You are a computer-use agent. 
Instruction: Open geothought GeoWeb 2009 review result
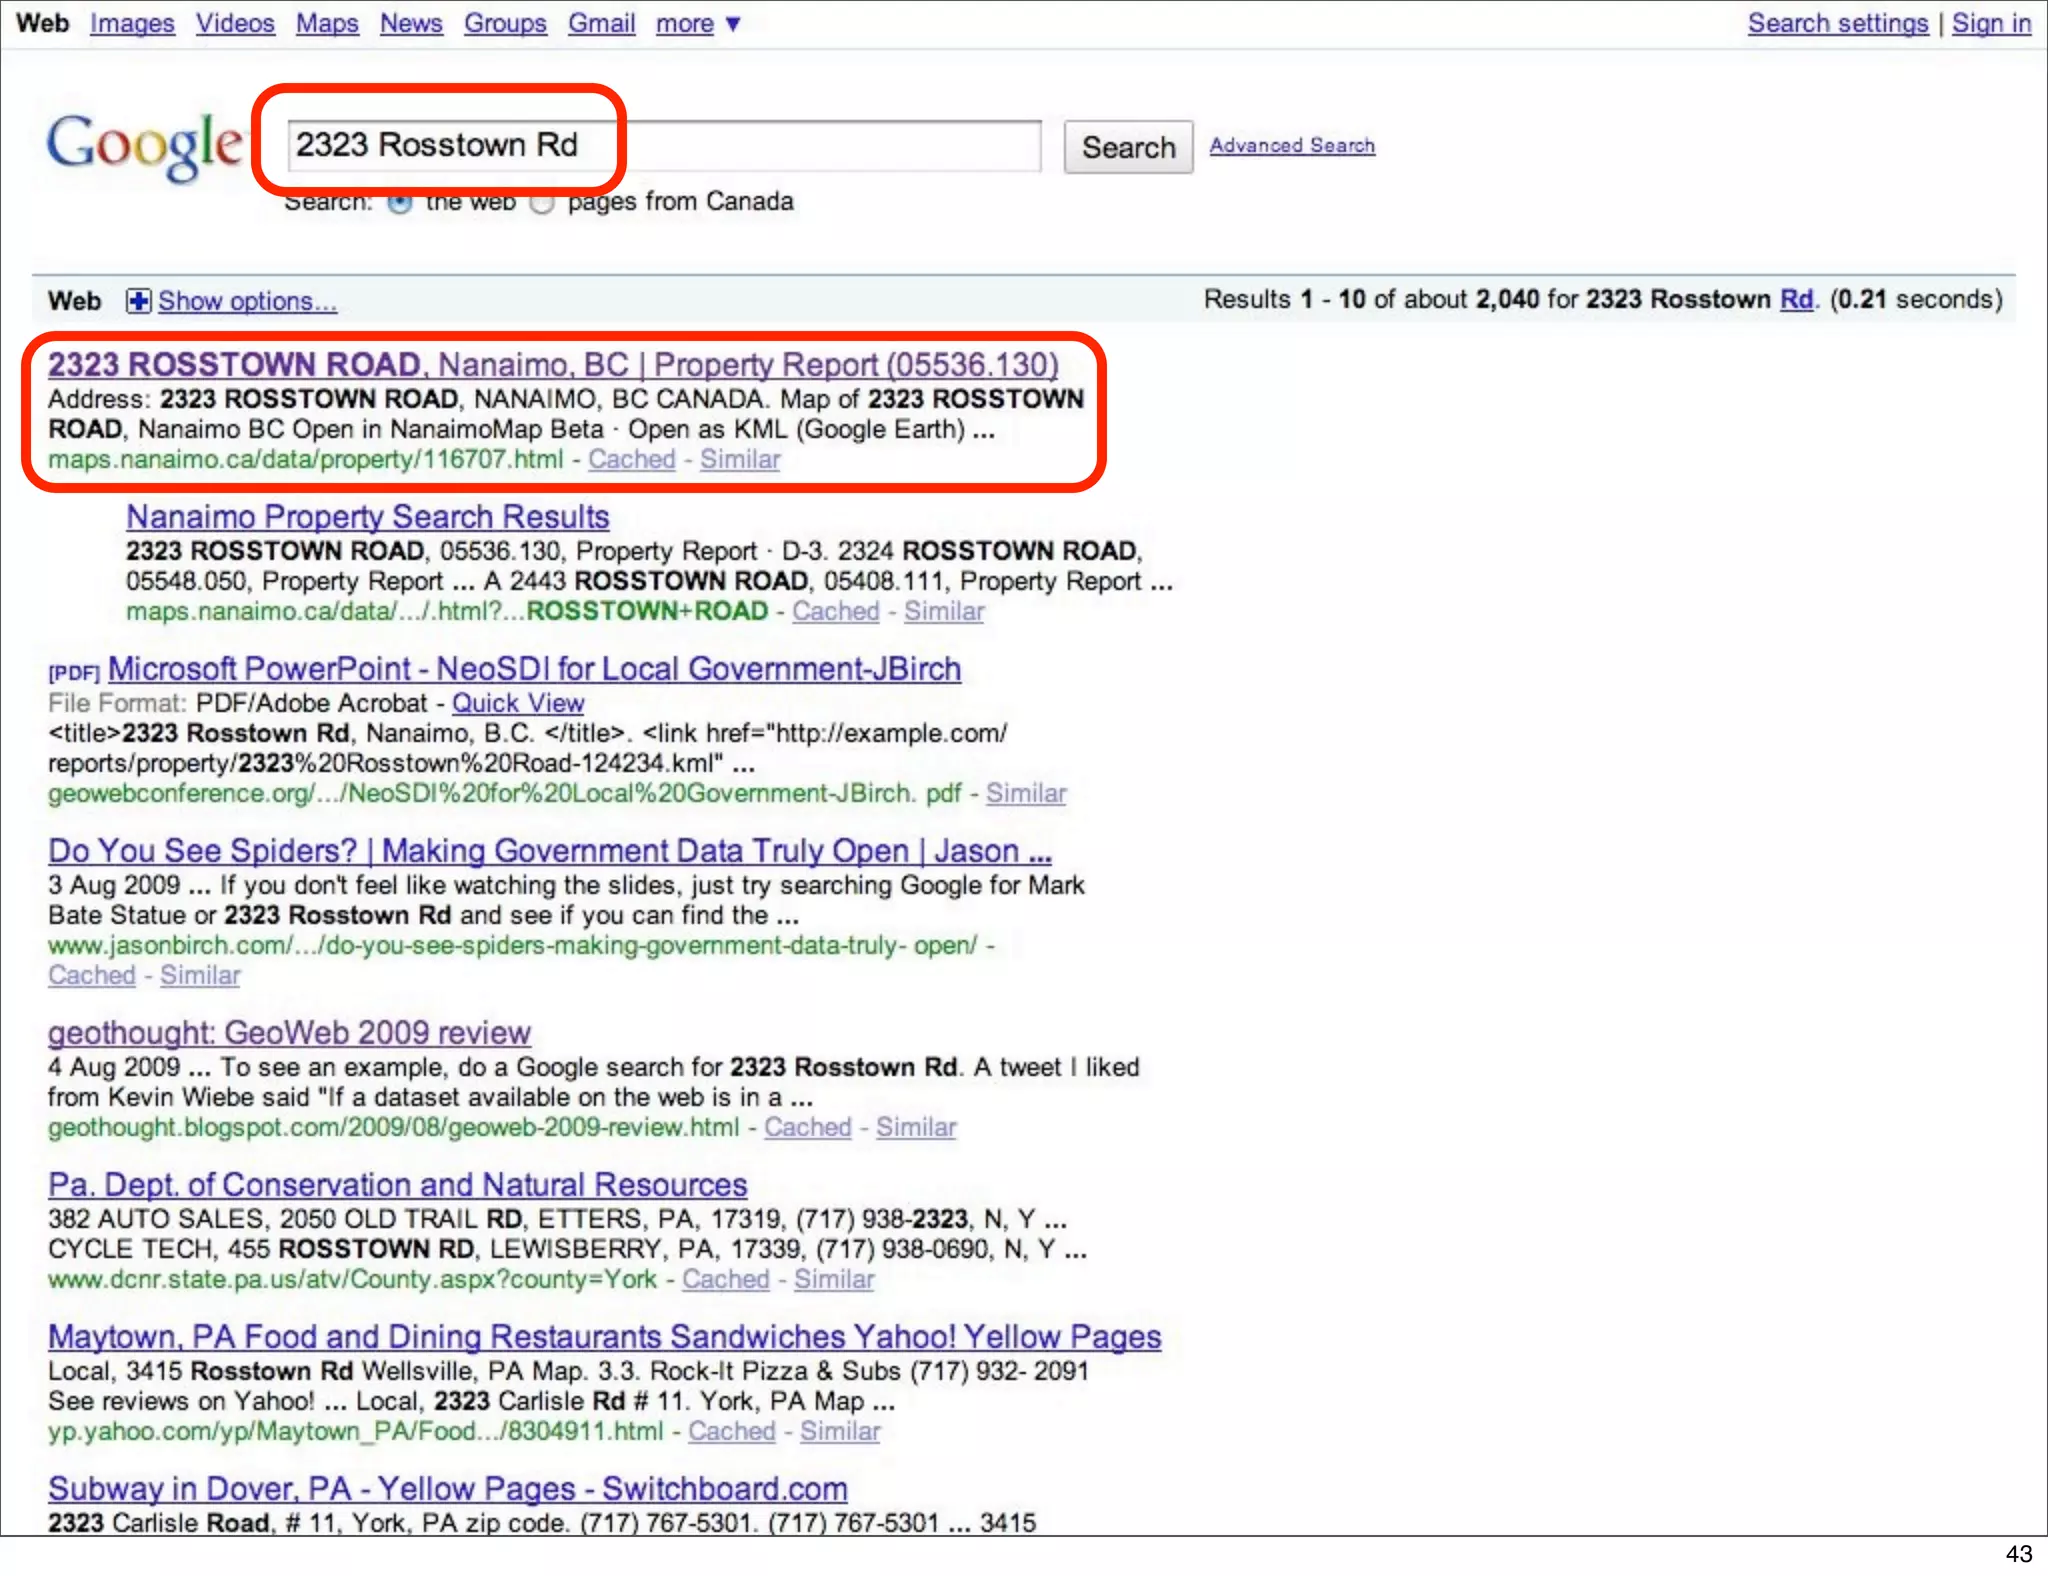[x=289, y=1033]
